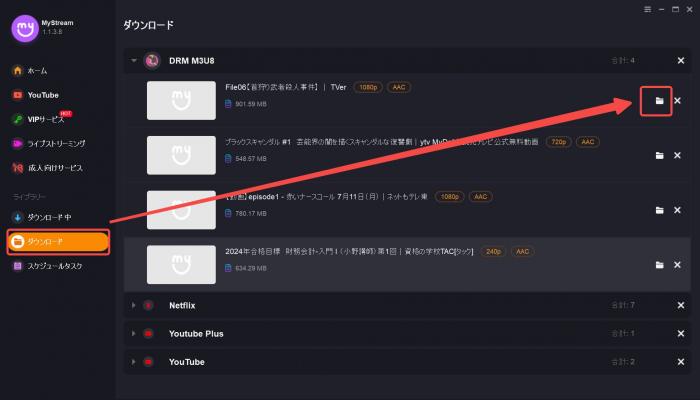Click 1080p badge on File08 video
Screen dimensions: 700x400
pyautogui.click(x=368, y=87)
